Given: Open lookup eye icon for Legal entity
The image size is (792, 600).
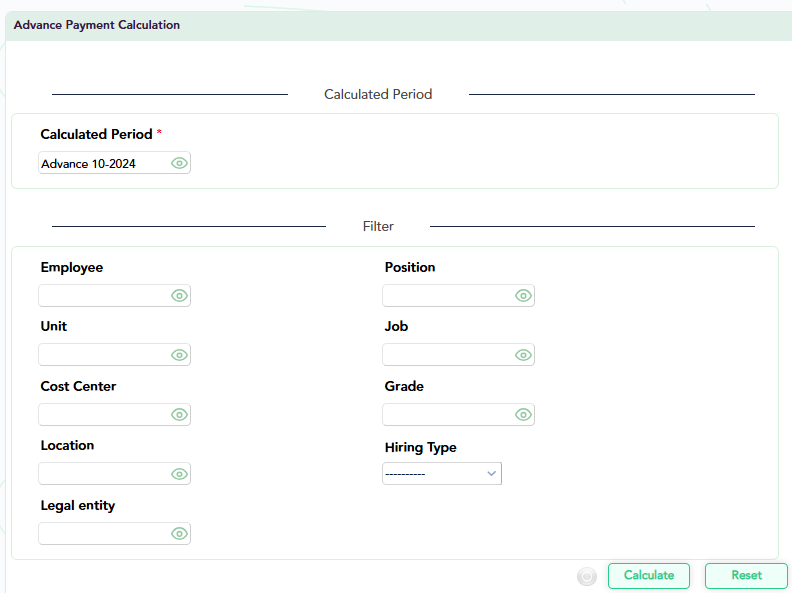Looking at the screenshot, I should [179, 534].
